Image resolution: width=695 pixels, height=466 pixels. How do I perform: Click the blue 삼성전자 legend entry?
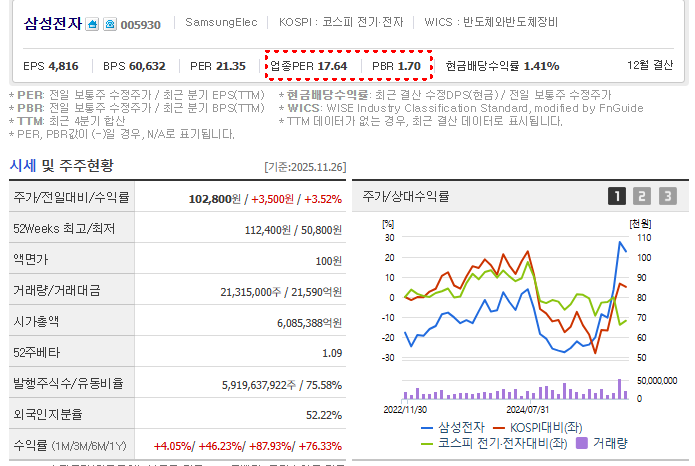[453, 427]
